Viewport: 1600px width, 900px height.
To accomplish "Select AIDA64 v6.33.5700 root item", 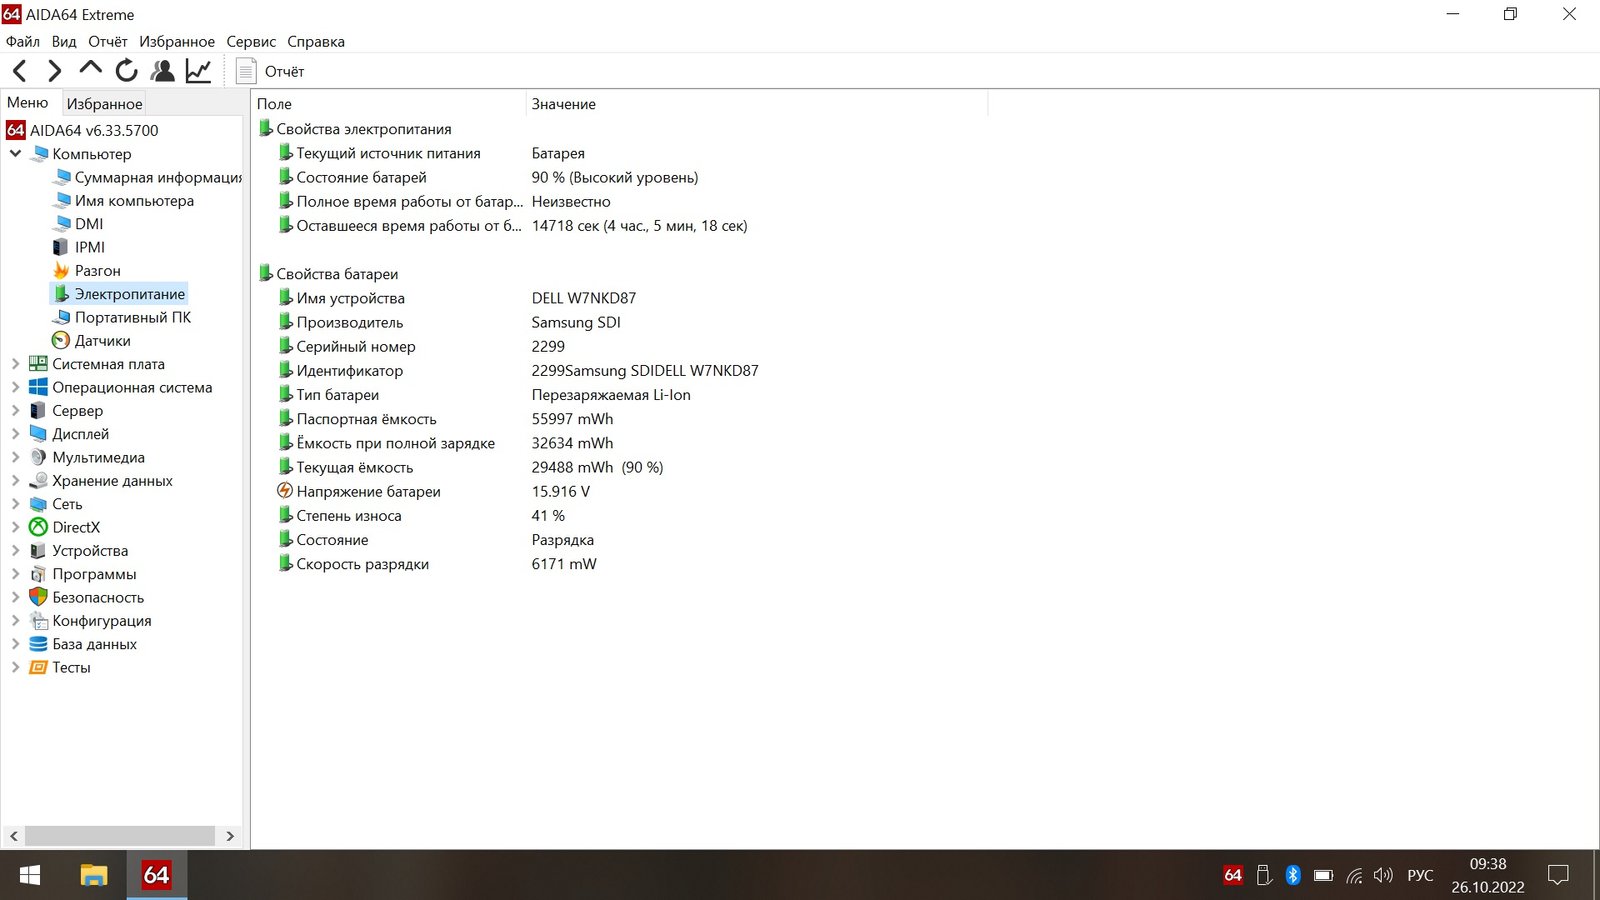I will pos(83,130).
